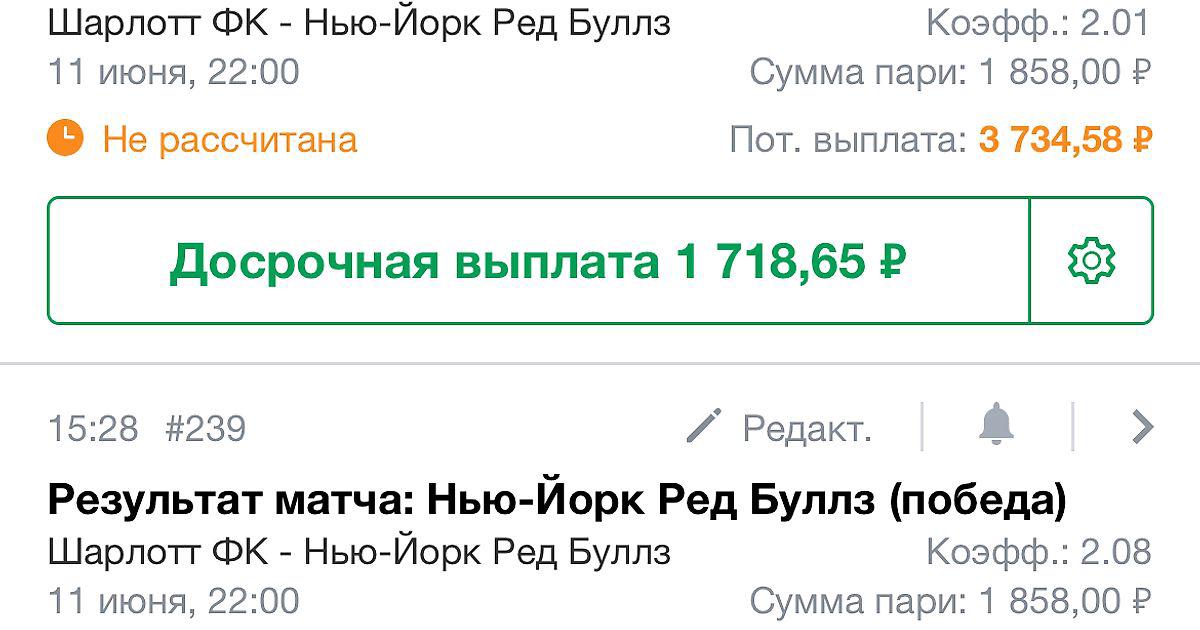
Task: Tap lower bet amount Сумма пари 1 858,00 ₽
Action: [950, 601]
